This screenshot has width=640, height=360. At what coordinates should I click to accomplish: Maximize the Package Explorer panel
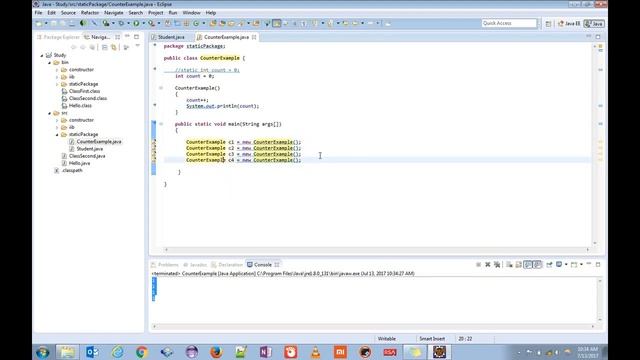tap(136, 37)
